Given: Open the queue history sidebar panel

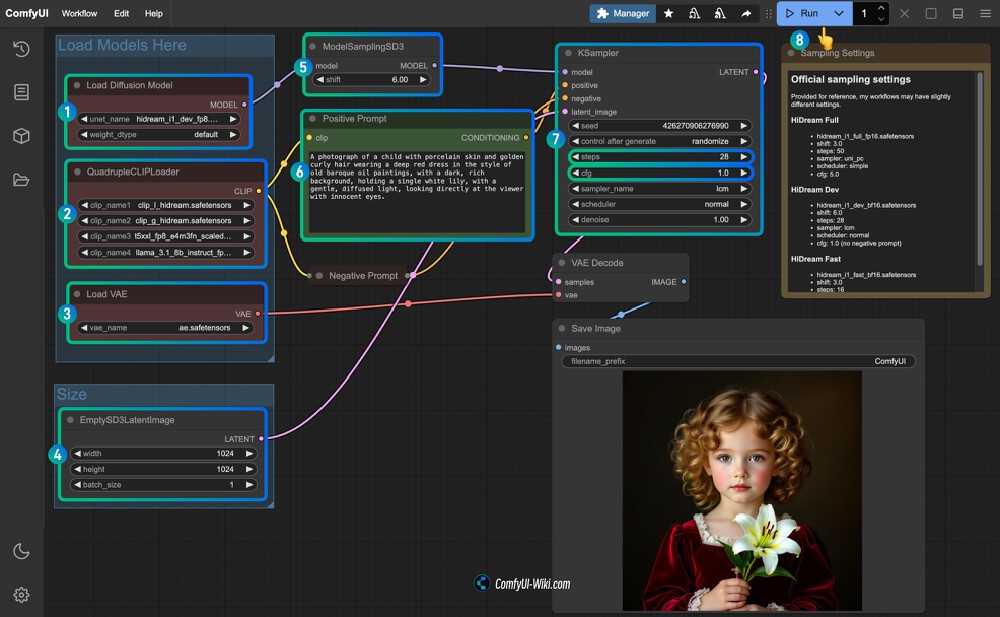Looking at the screenshot, I should (21, 49).
